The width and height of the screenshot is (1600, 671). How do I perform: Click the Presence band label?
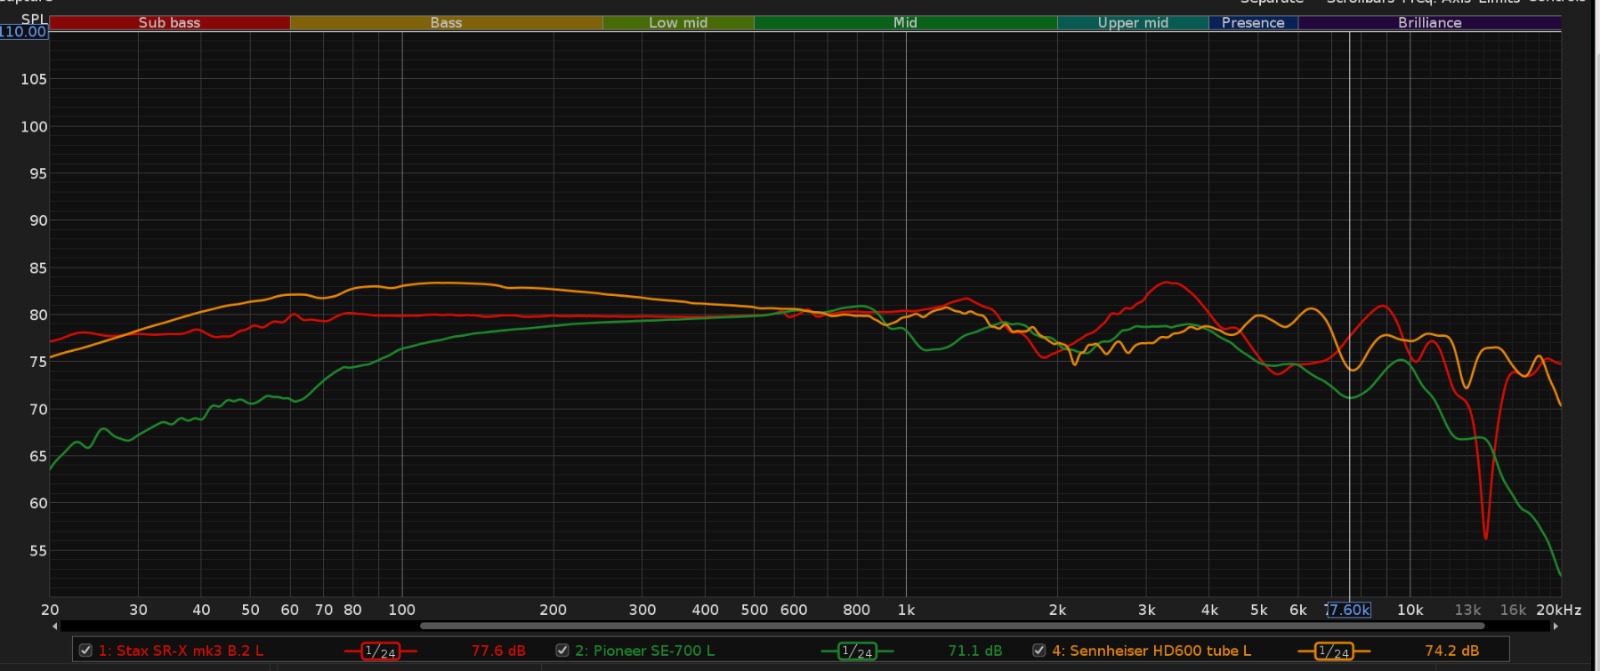pyautogui.click(x=1253, y=22)
